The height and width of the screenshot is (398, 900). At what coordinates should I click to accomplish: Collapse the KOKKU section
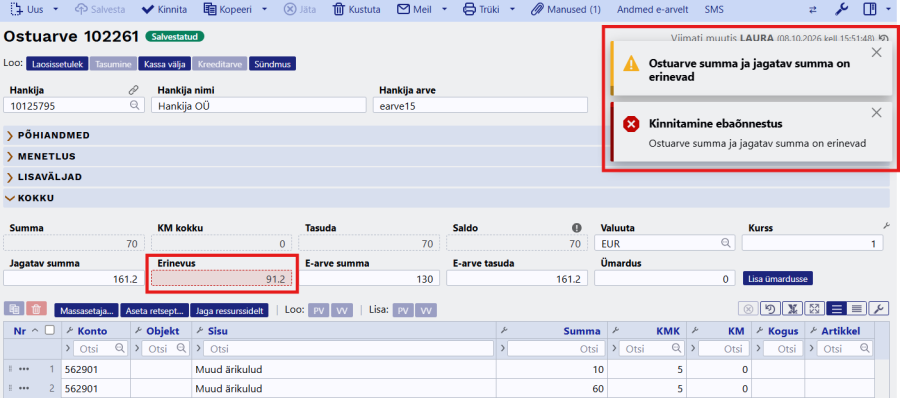446,198
